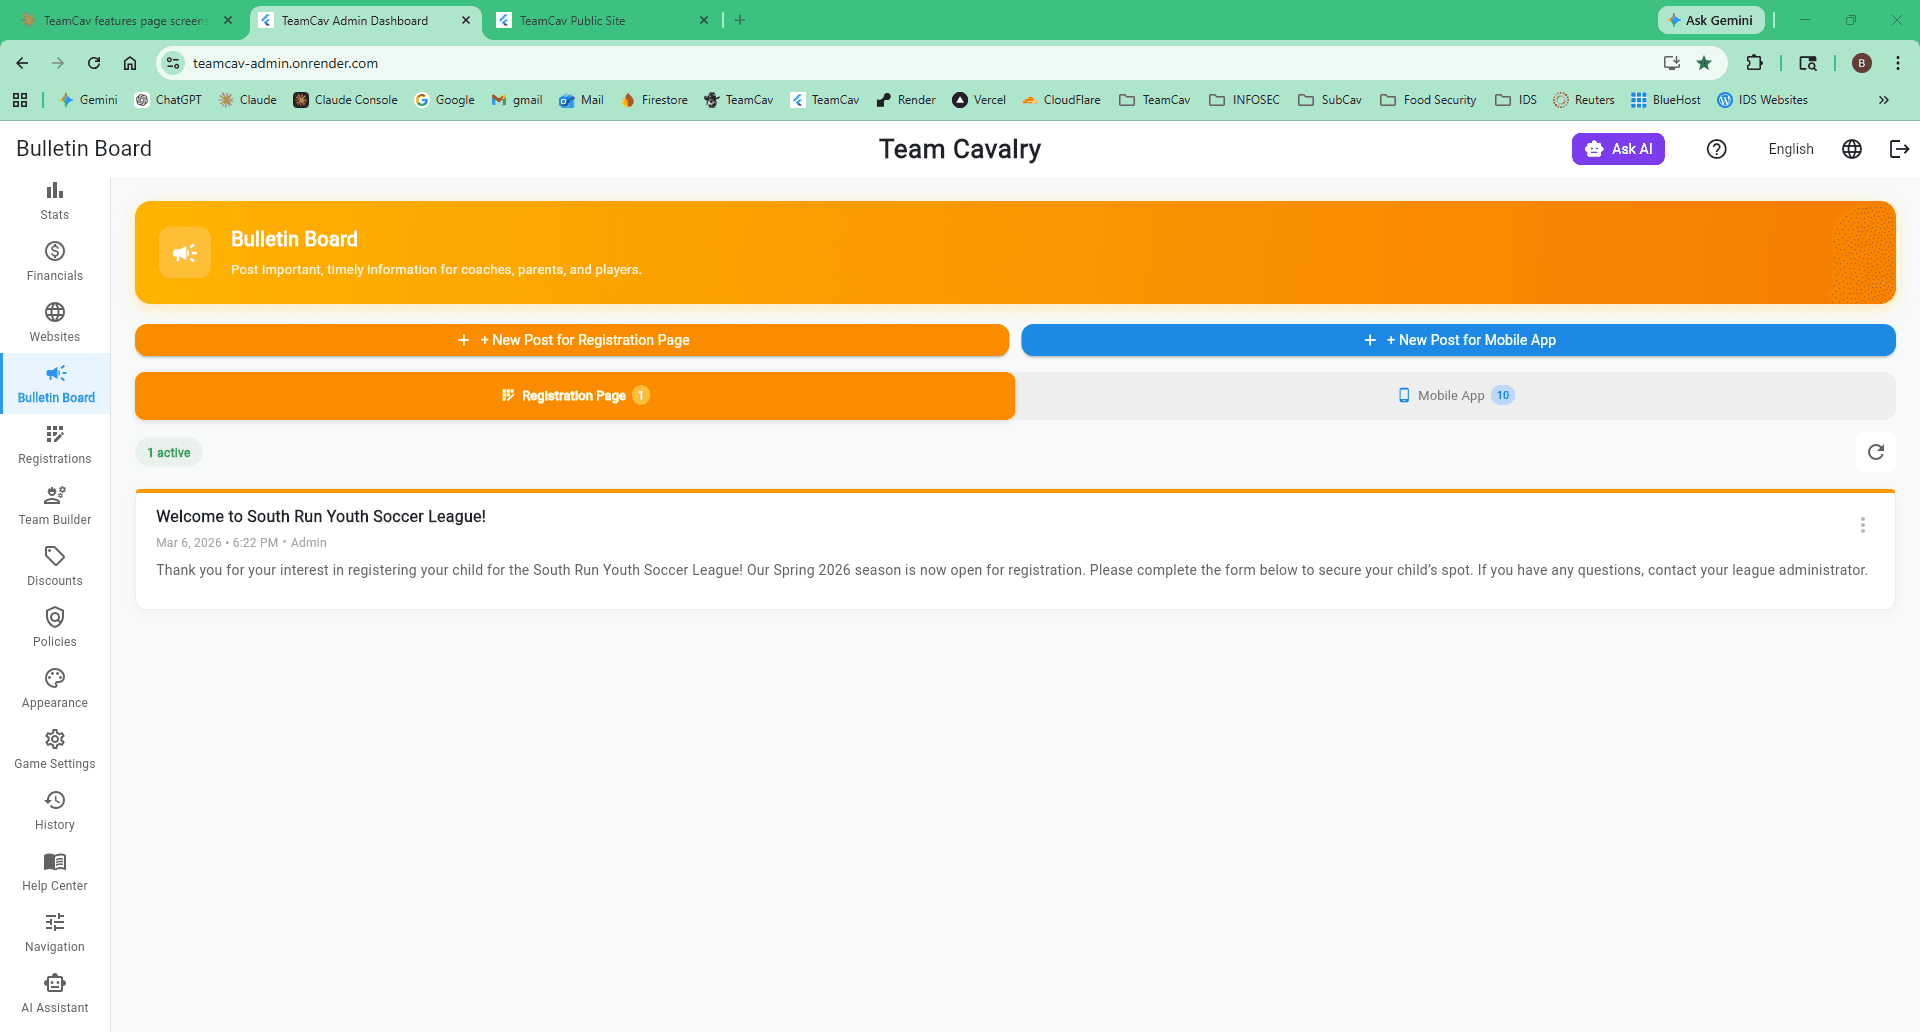The image size is (1920, 1032).
Task: Open Team Builder in the sidebar
Action: (55, 505)
